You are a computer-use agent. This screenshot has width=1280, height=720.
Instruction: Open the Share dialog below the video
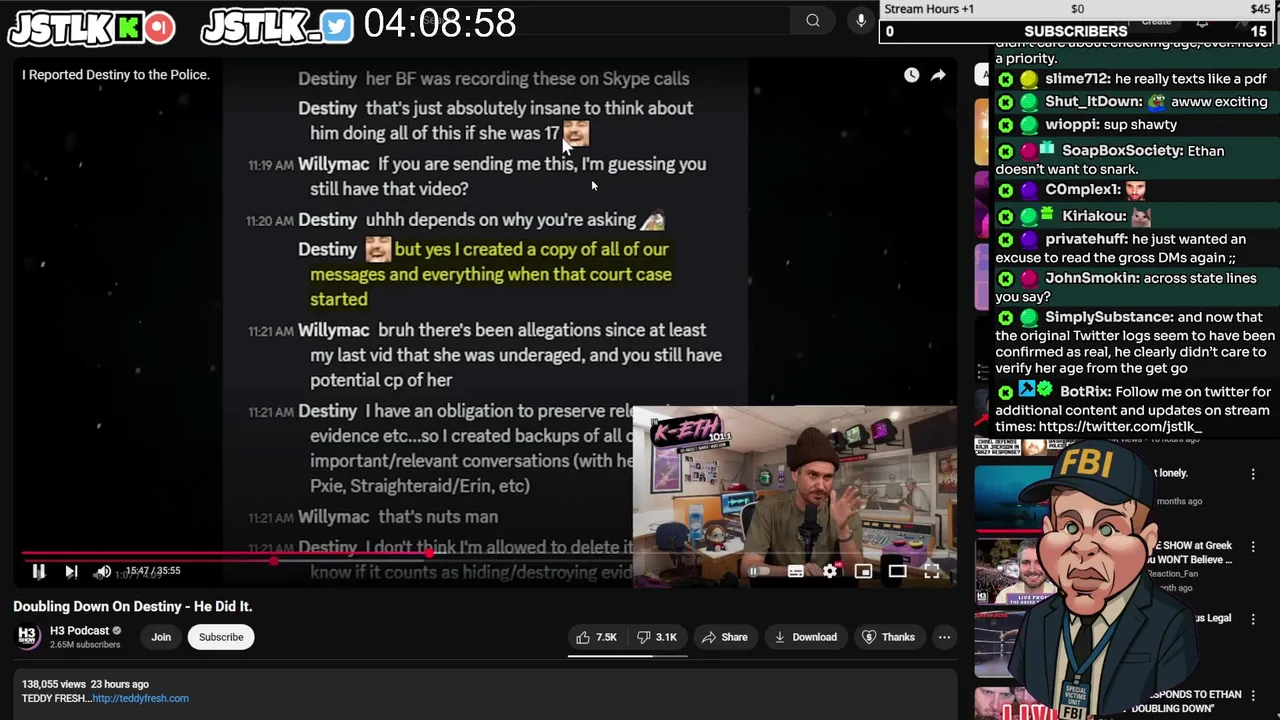[x=724, y=637]
